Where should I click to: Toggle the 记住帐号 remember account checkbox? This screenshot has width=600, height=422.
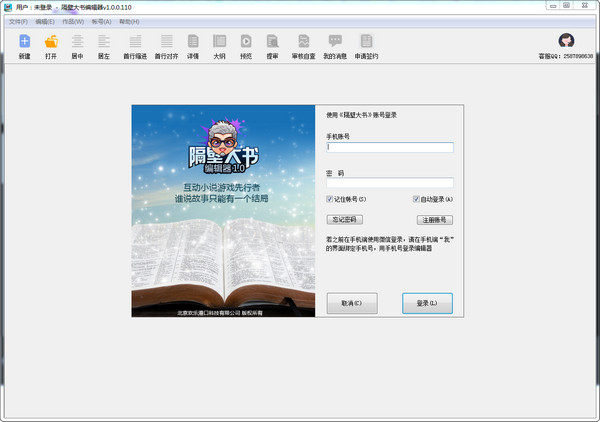(329, 199)
